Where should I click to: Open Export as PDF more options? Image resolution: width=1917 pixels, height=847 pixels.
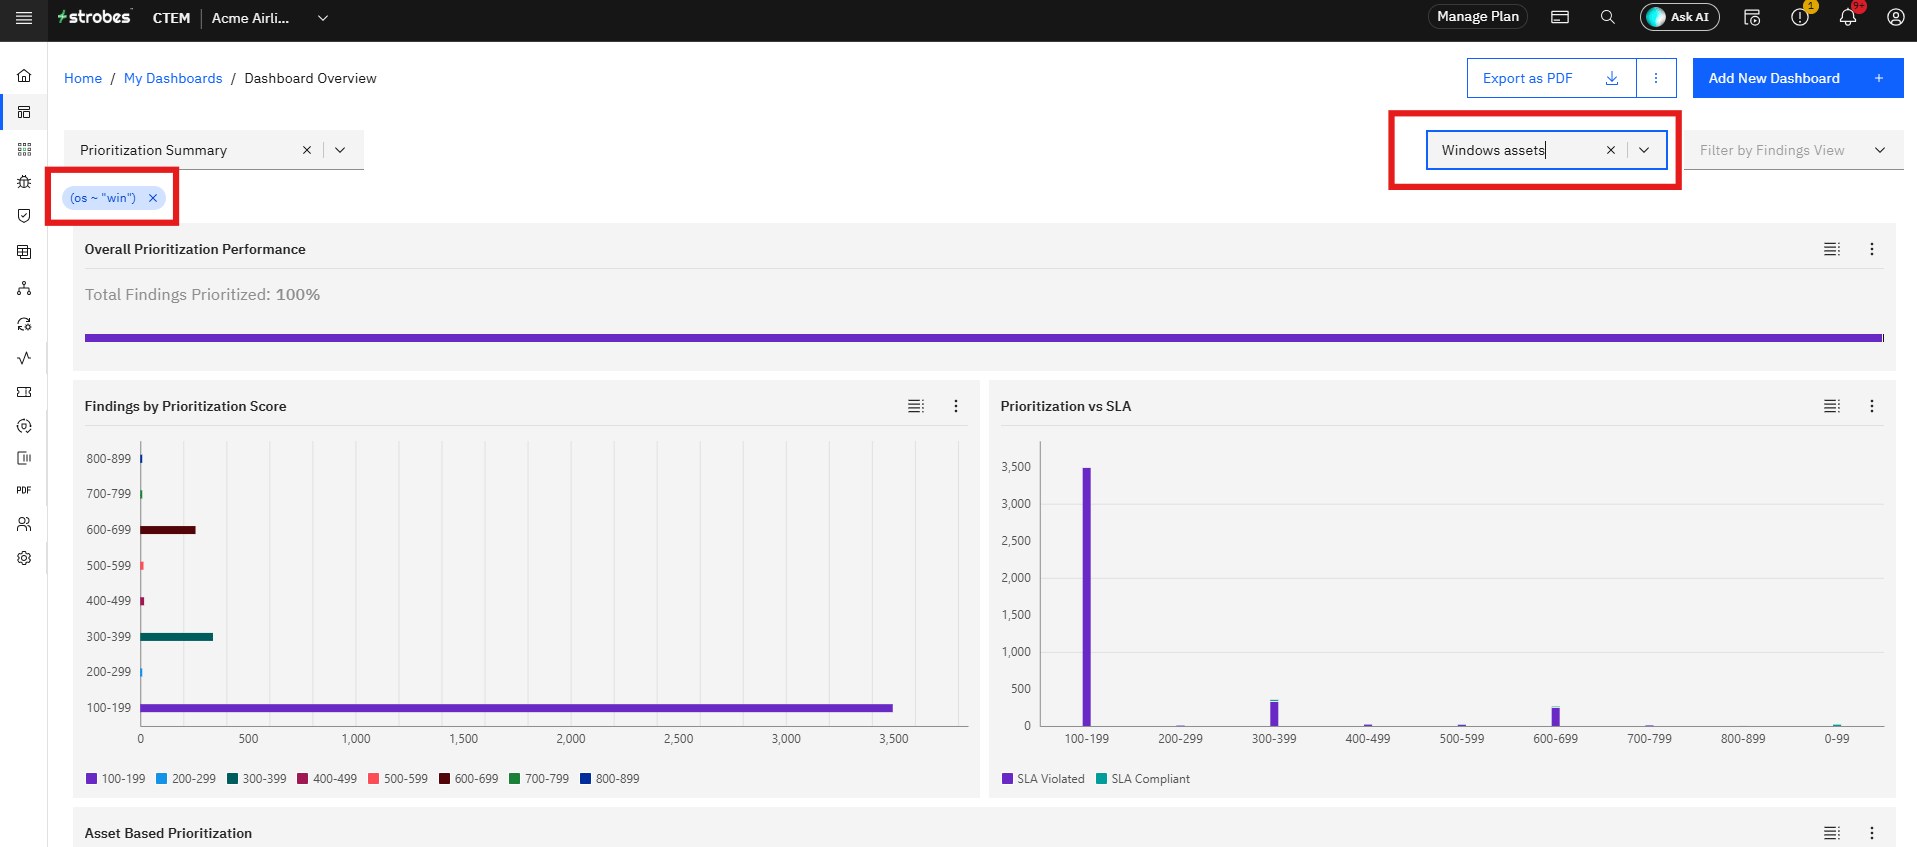(1656, 78)
